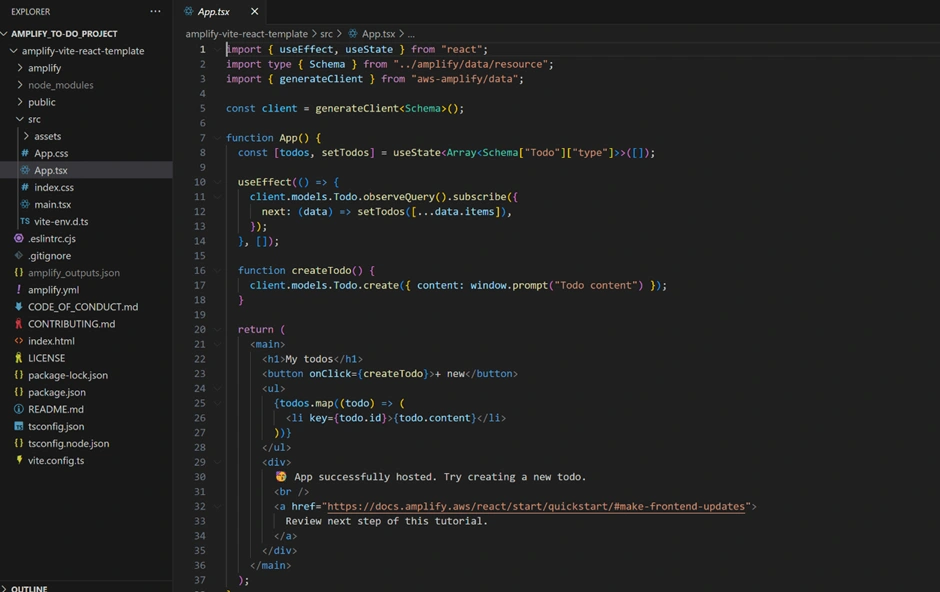Fold the App function at line 7
This screenshot has width=940, height=592.
click(x=217, y=138)
